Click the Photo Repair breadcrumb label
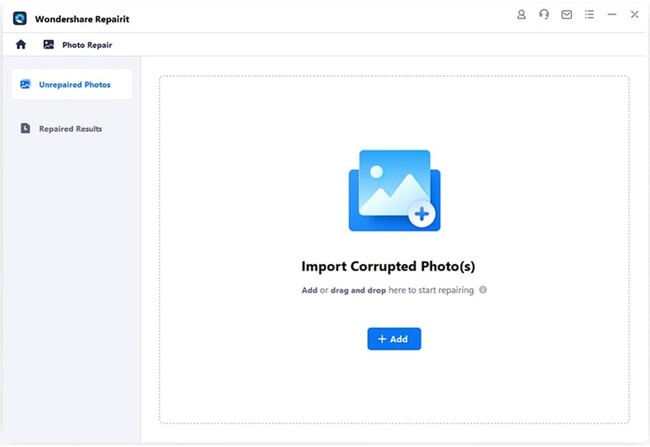The image size is (650, 447). pyautogui.click(x=87, y=45)
